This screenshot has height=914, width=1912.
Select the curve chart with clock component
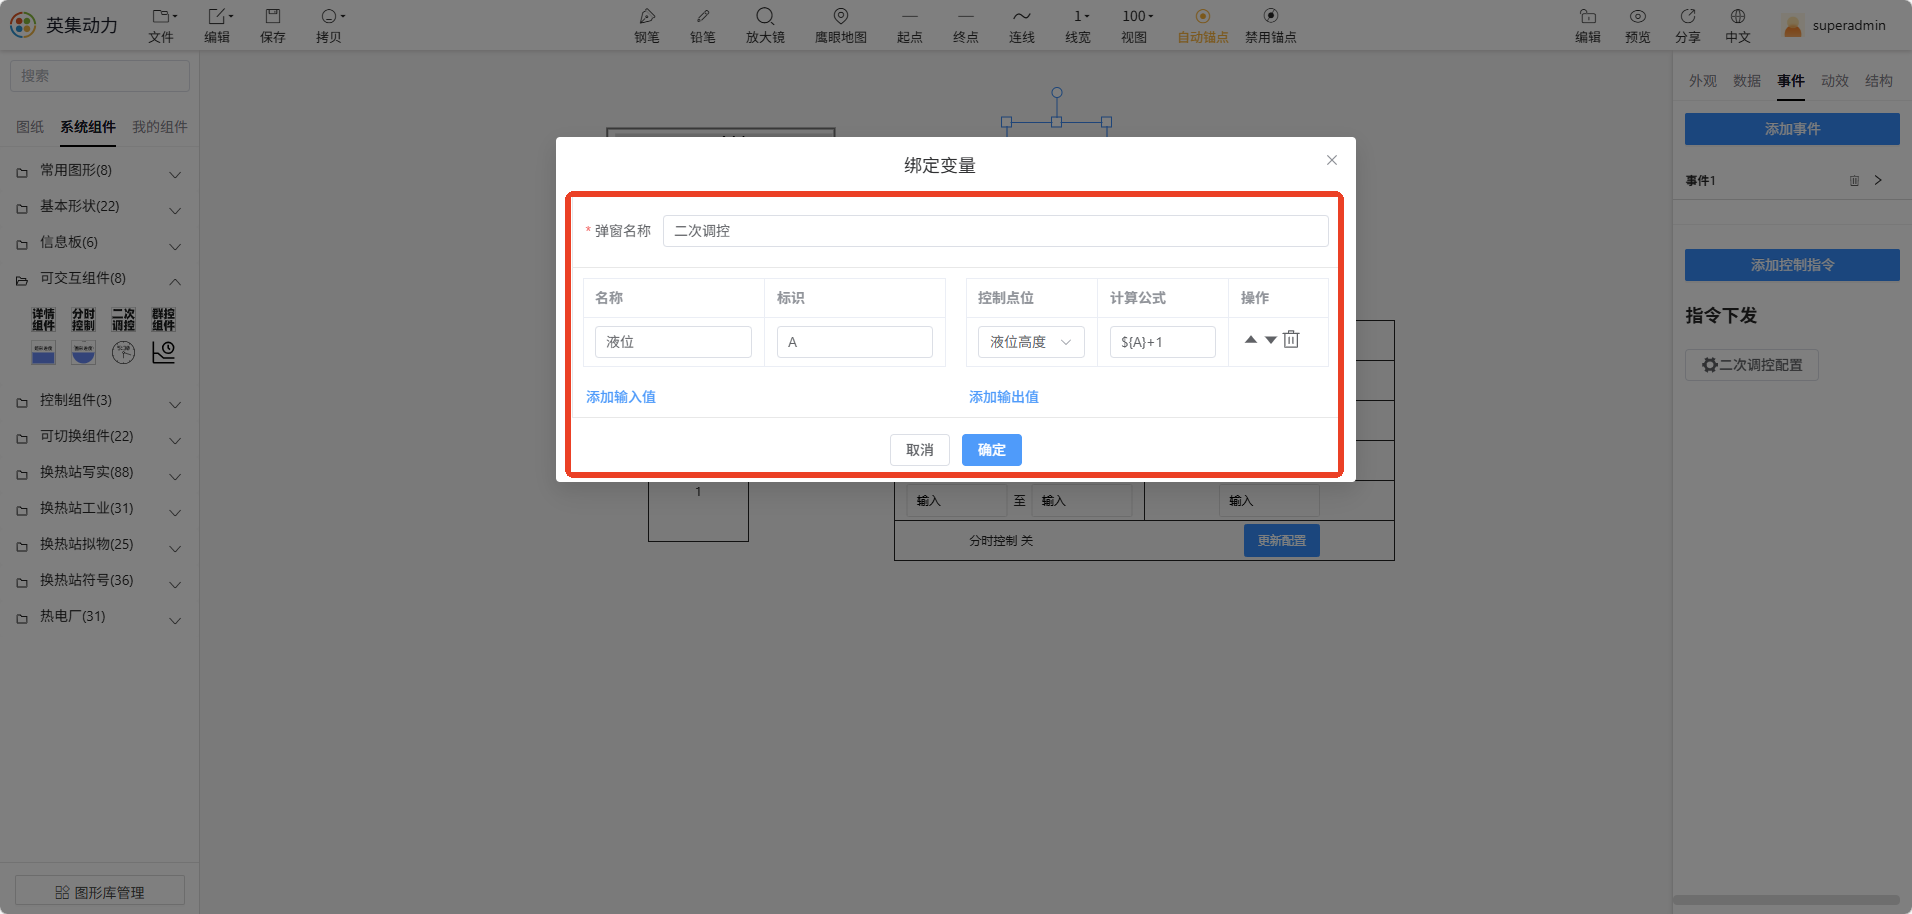(163, 353)
